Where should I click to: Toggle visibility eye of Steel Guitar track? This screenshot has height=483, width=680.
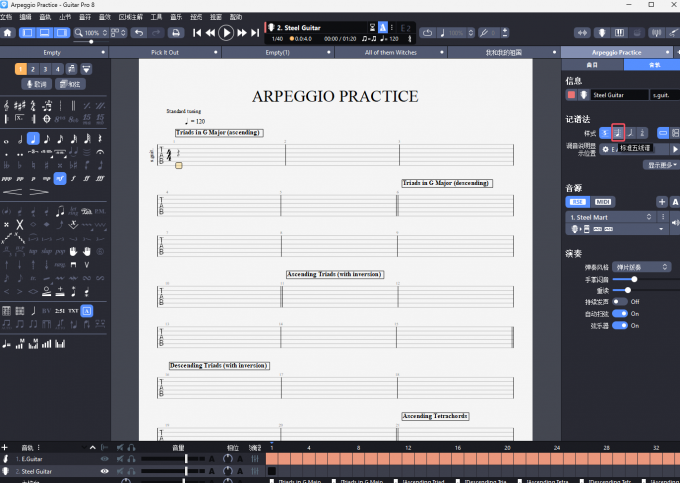point(104,470)
